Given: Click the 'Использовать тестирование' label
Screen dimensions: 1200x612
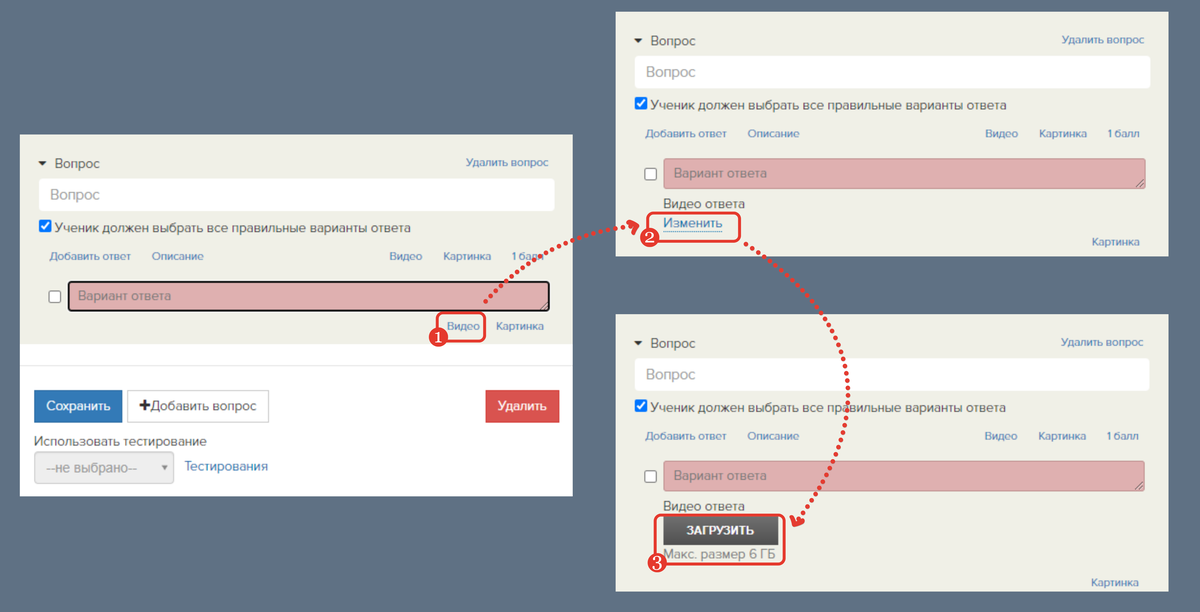Looking at the screenshot, I should pos(121,441).
